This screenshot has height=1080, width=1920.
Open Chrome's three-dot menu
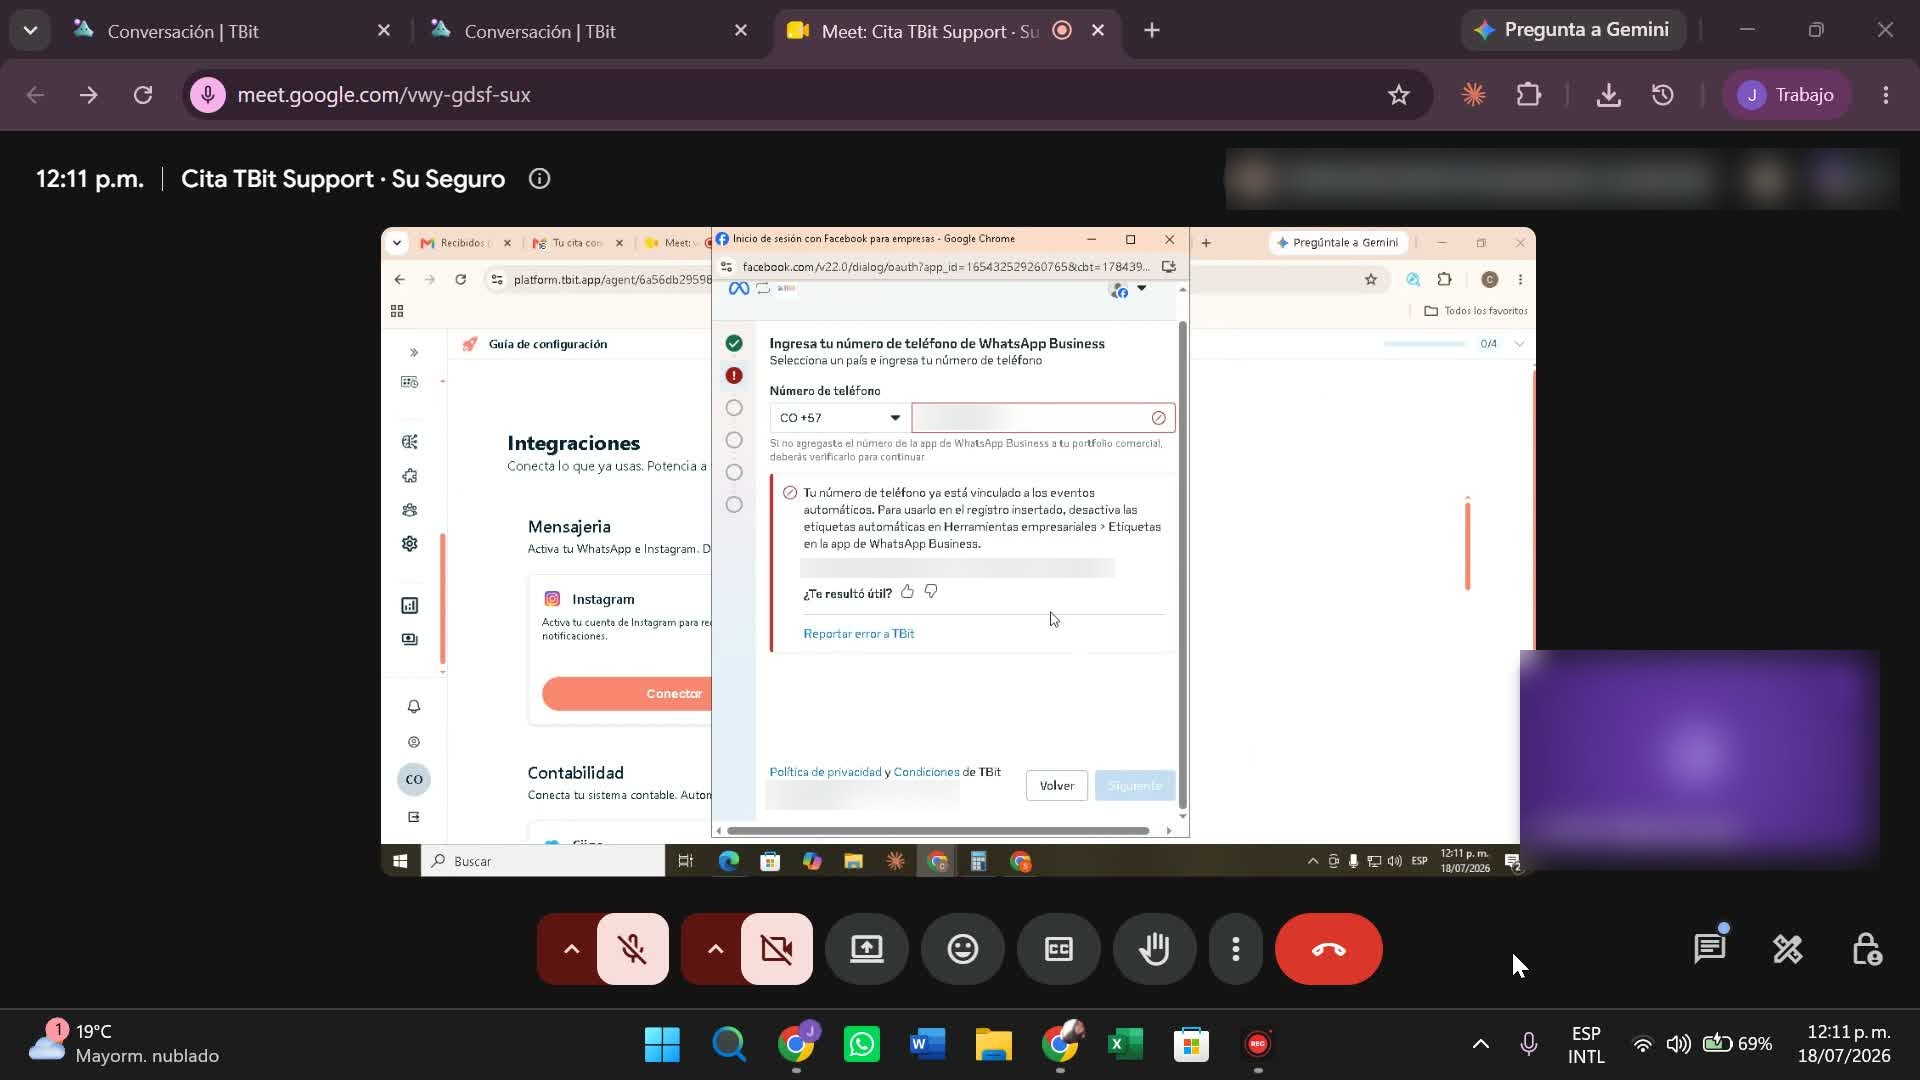pyautogui.click(x=1886, y=95)
